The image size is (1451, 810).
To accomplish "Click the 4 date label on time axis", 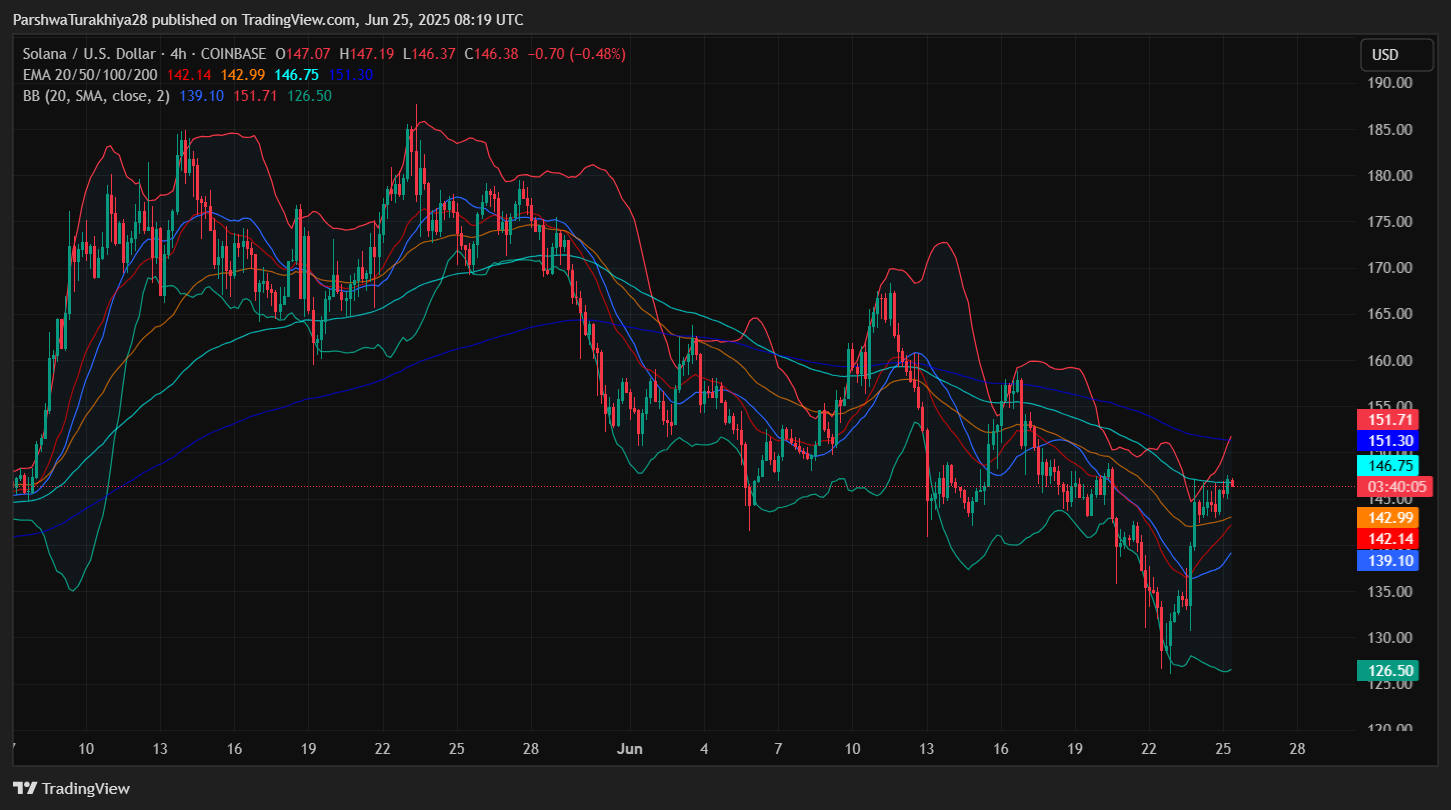I will 704,749.
